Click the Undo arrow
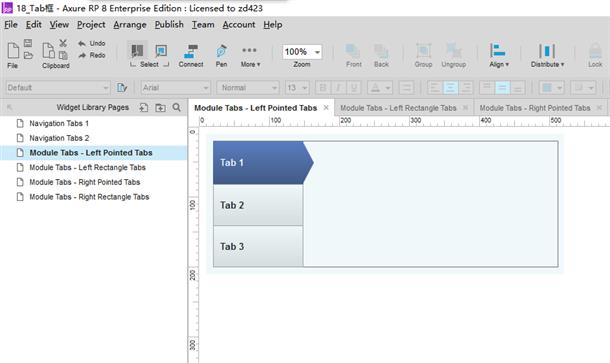This screenshot has width=610, height=363. coord(82,43)
